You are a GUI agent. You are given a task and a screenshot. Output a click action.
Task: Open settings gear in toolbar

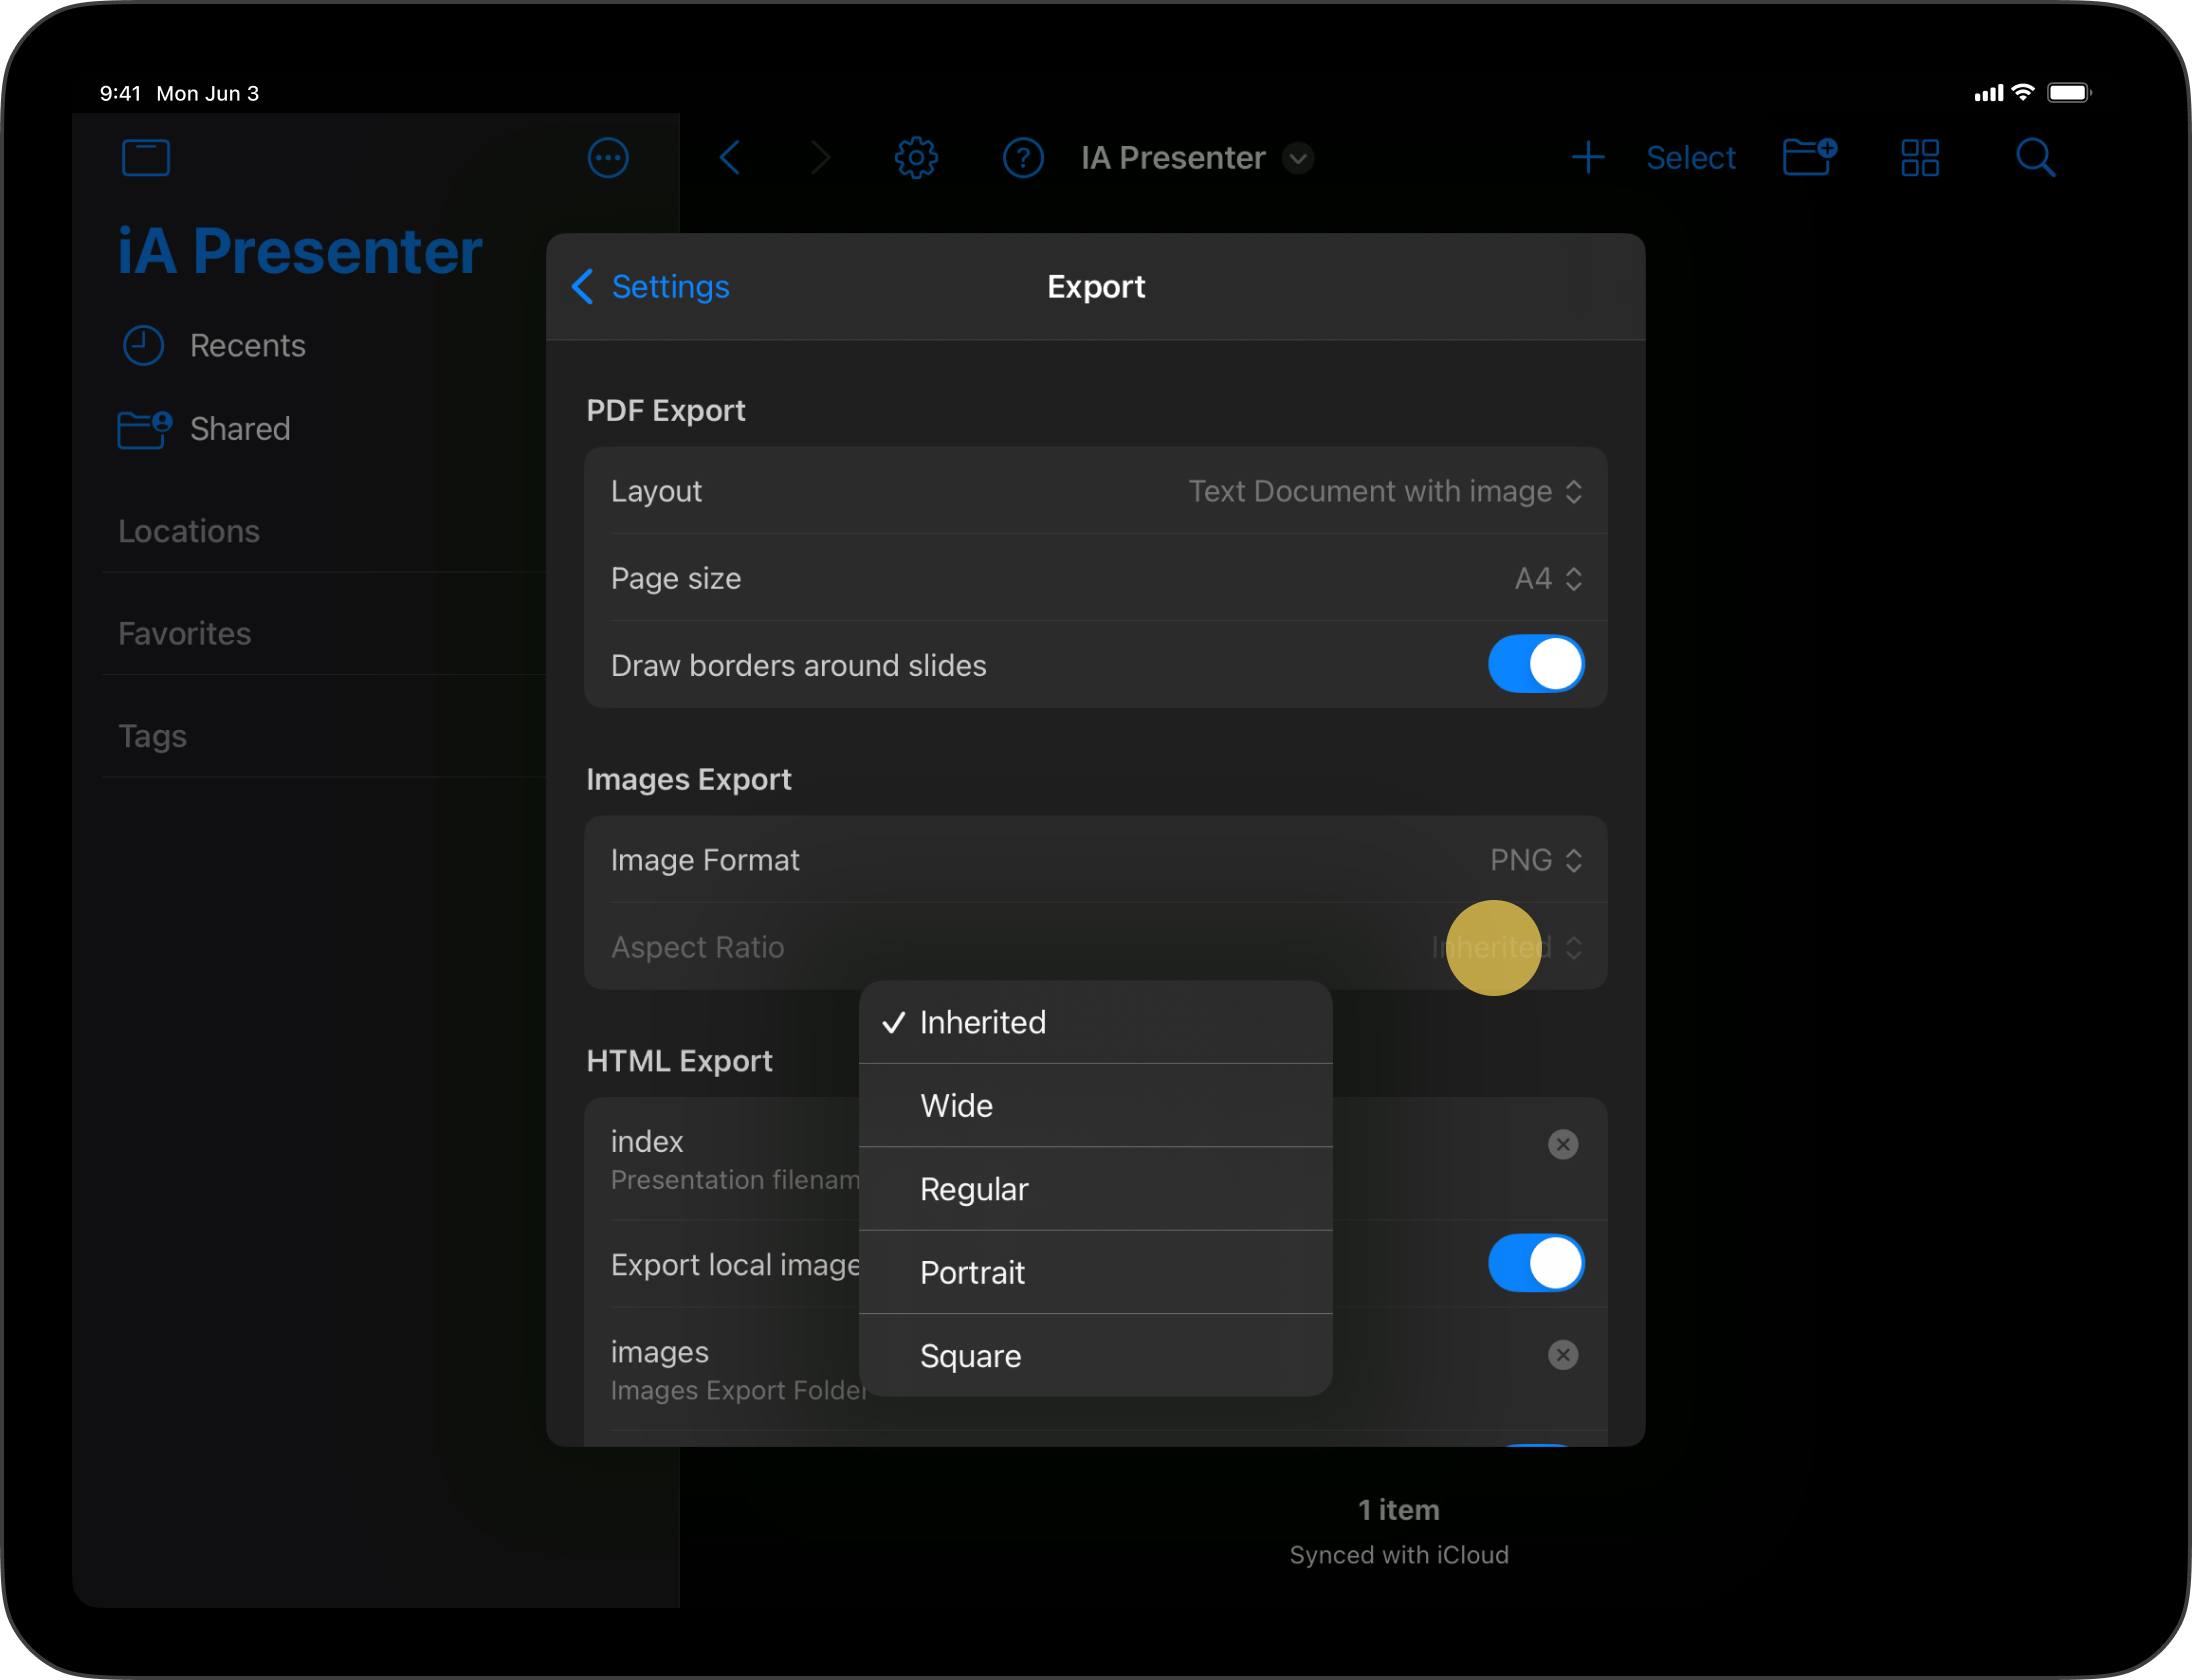916,158
